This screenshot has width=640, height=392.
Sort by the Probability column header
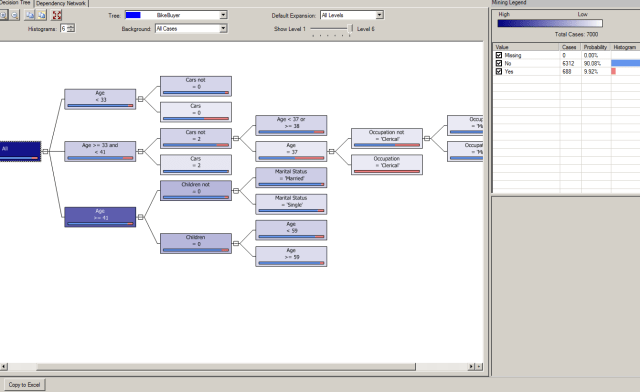point(596,47)
